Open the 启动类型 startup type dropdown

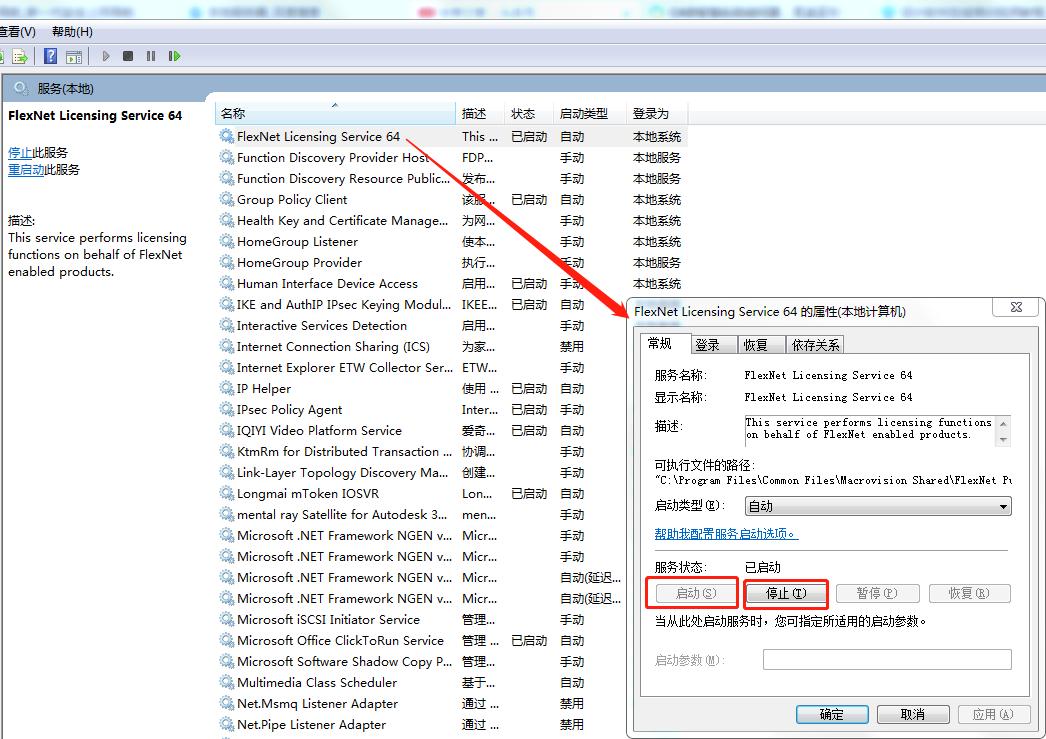(x=878, y=507)
